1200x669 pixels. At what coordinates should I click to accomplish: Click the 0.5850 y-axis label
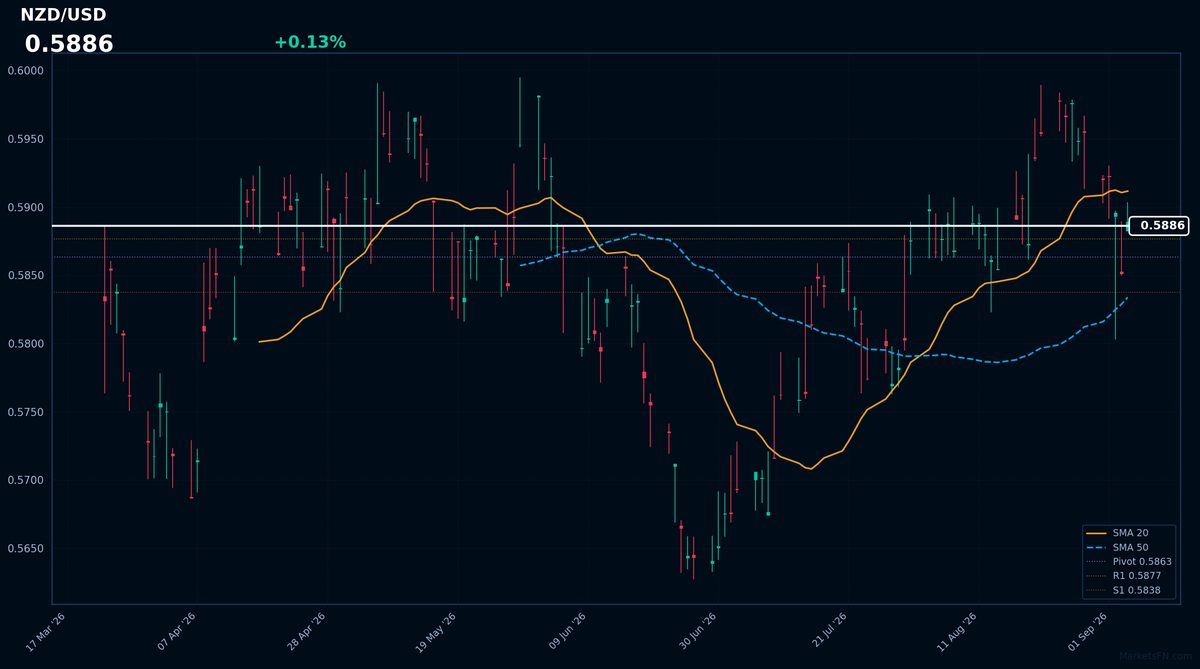[26, 275]
